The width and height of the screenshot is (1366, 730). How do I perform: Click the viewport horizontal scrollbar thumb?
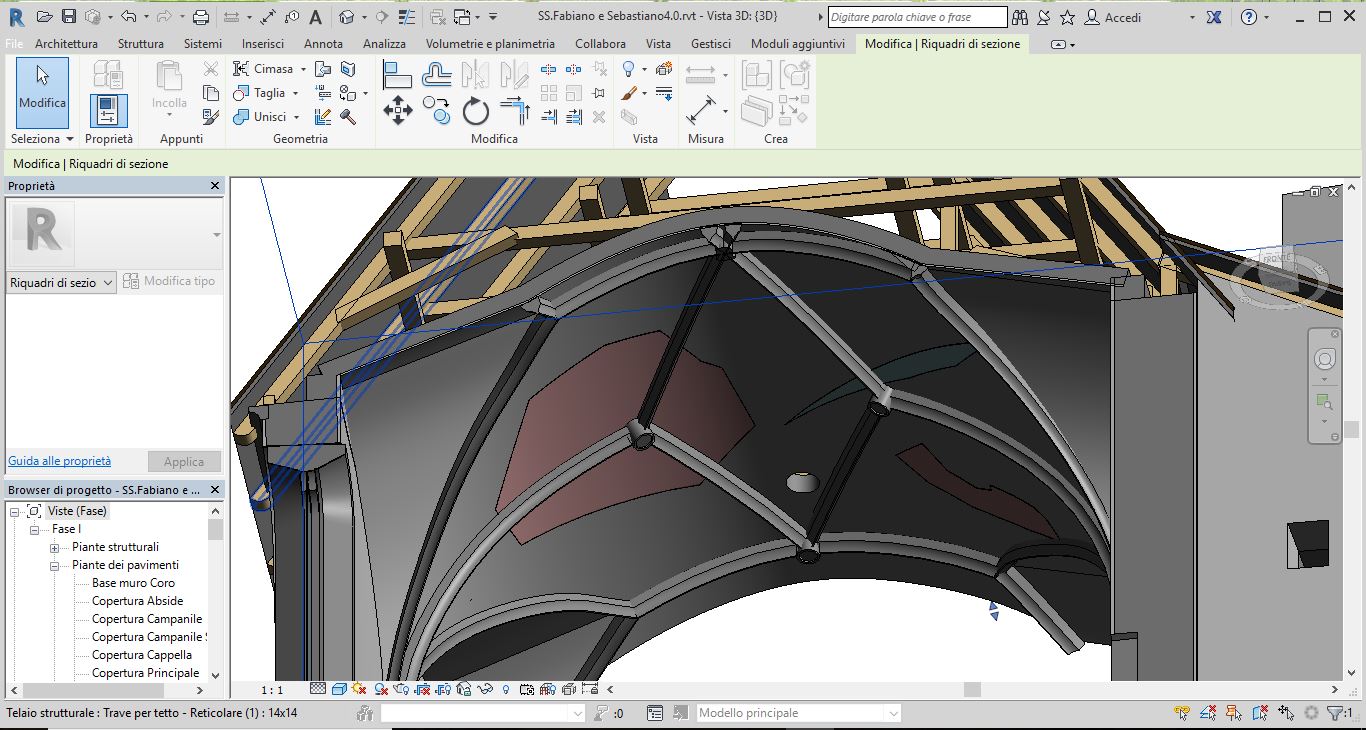pos(972,690)
